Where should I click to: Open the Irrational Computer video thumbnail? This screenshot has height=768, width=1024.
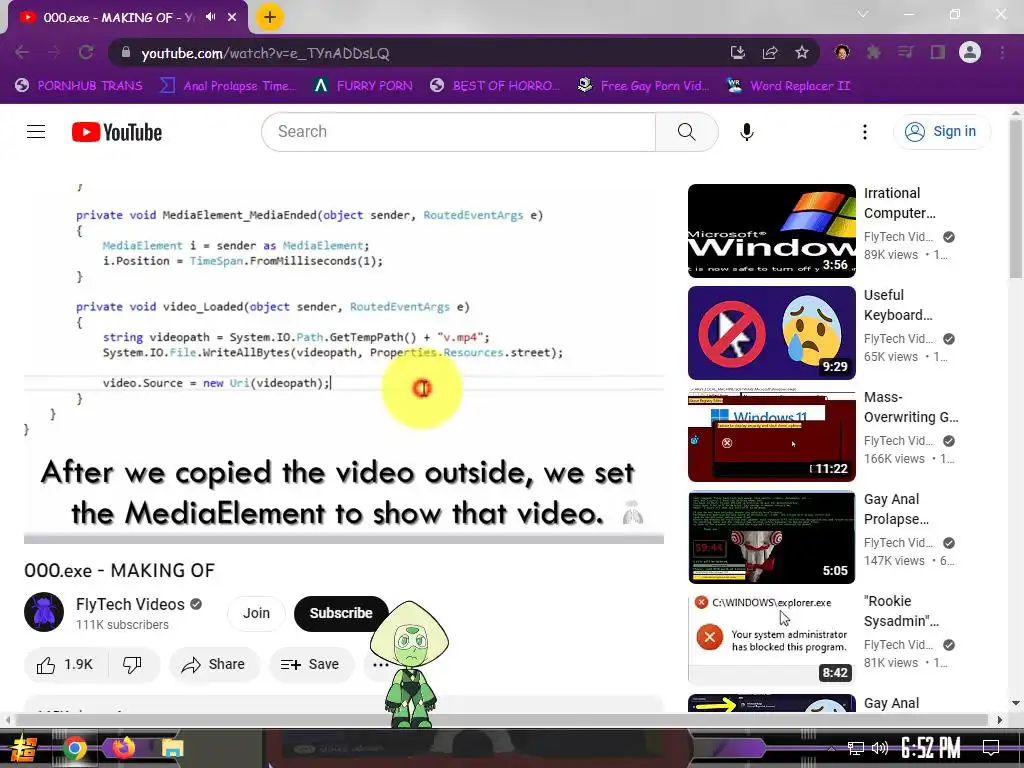point(771,231)
